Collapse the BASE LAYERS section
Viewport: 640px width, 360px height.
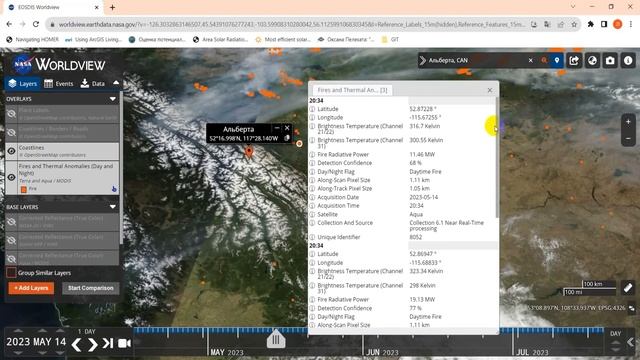(x=113, y=207)
